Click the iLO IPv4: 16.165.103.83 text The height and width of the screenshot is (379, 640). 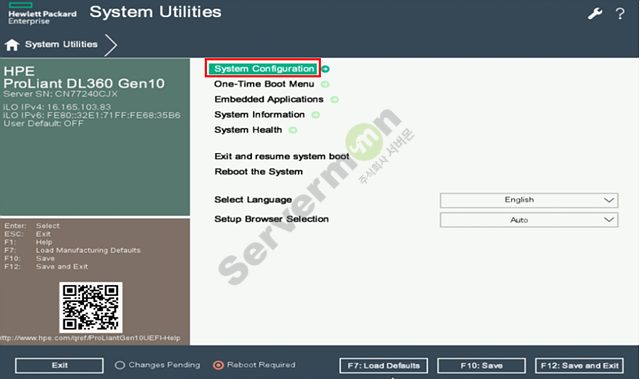click(57, 107)
